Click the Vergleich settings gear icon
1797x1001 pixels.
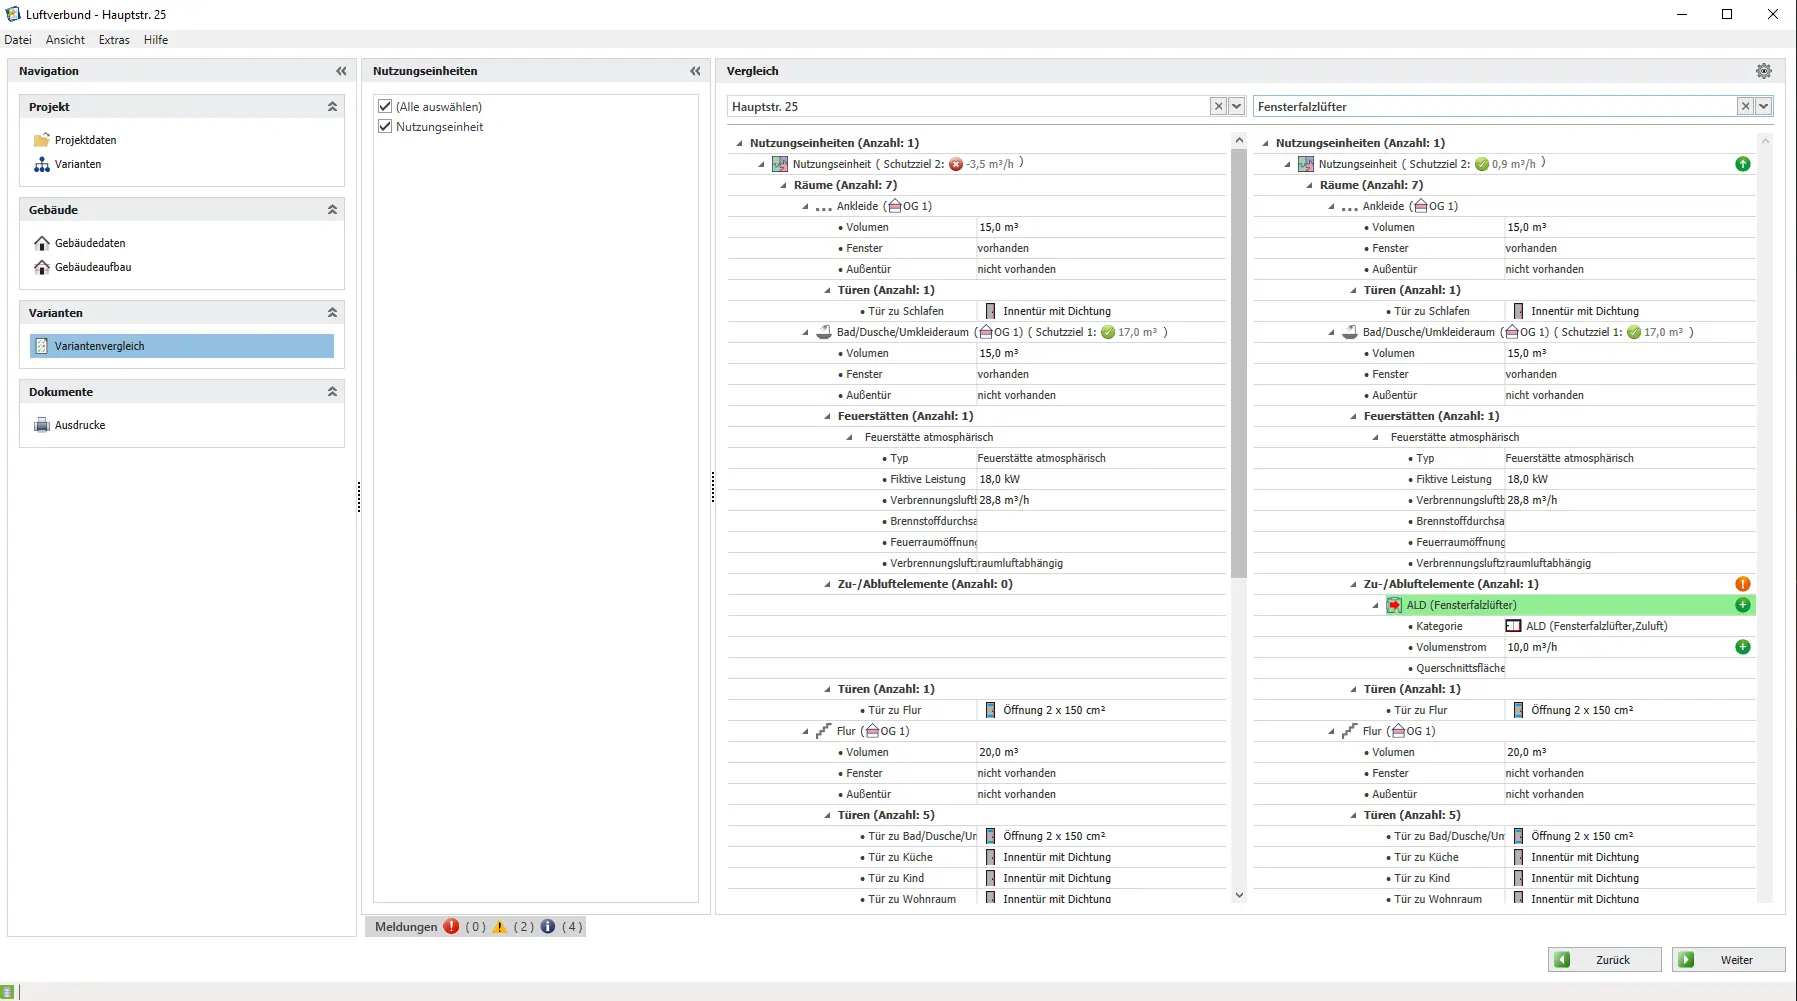point(1763,71)
